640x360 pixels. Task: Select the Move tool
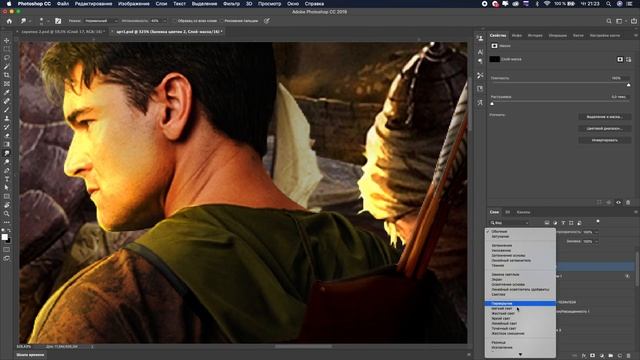(7, 40)
